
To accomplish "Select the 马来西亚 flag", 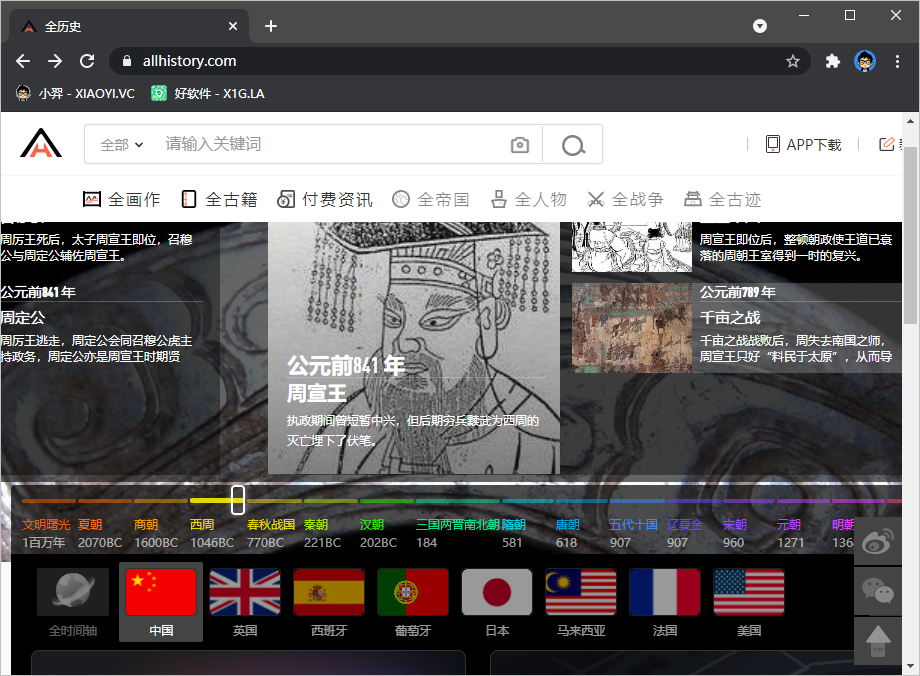I will [581, 592].
